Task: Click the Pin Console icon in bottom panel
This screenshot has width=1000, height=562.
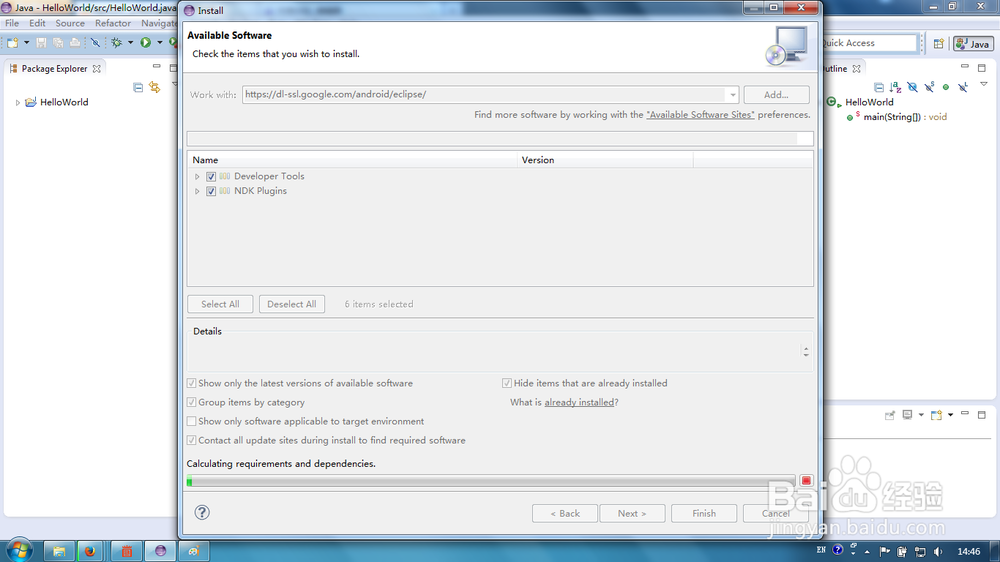Action: (x=890, y=415)
